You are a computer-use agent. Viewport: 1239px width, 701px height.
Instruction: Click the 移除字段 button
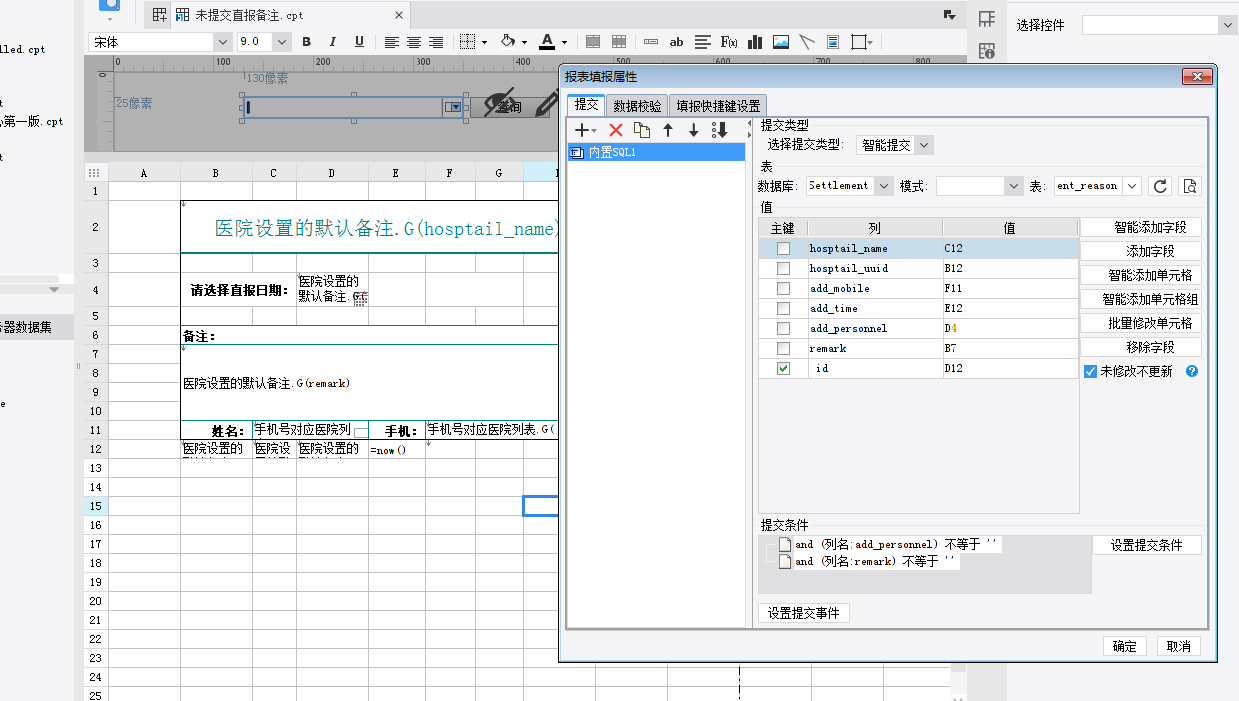coord(1141,347)
